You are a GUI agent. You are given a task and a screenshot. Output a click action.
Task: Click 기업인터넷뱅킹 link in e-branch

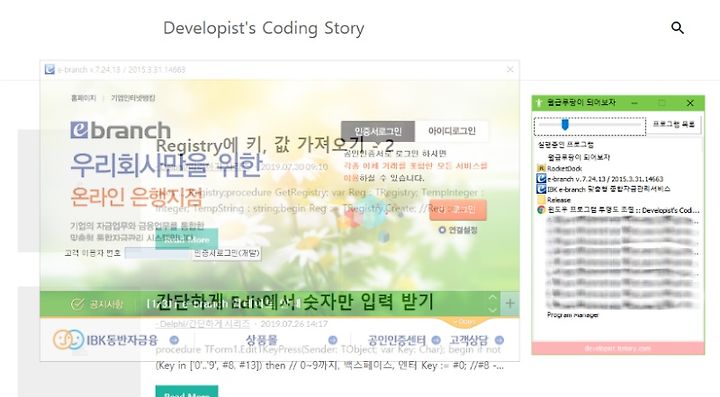[133, 98]
